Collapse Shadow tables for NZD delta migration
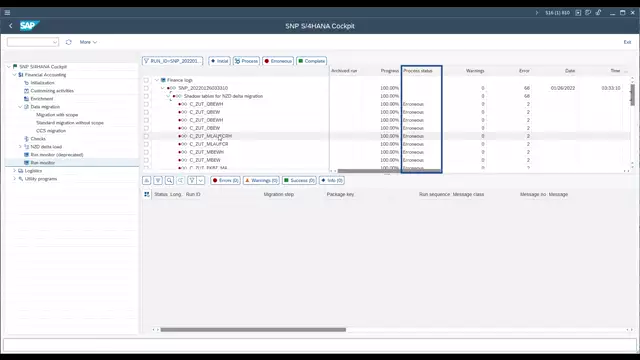The width and height of the screenshot is (640, 360). 168,96
